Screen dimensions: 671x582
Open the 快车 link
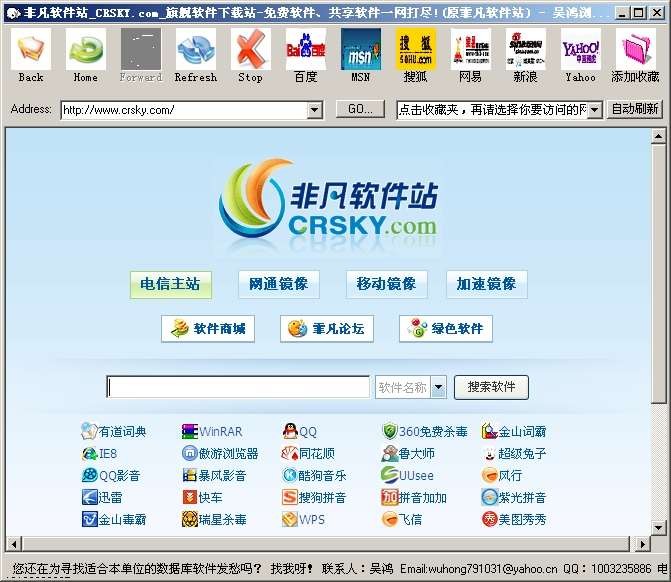click(202, 497)
